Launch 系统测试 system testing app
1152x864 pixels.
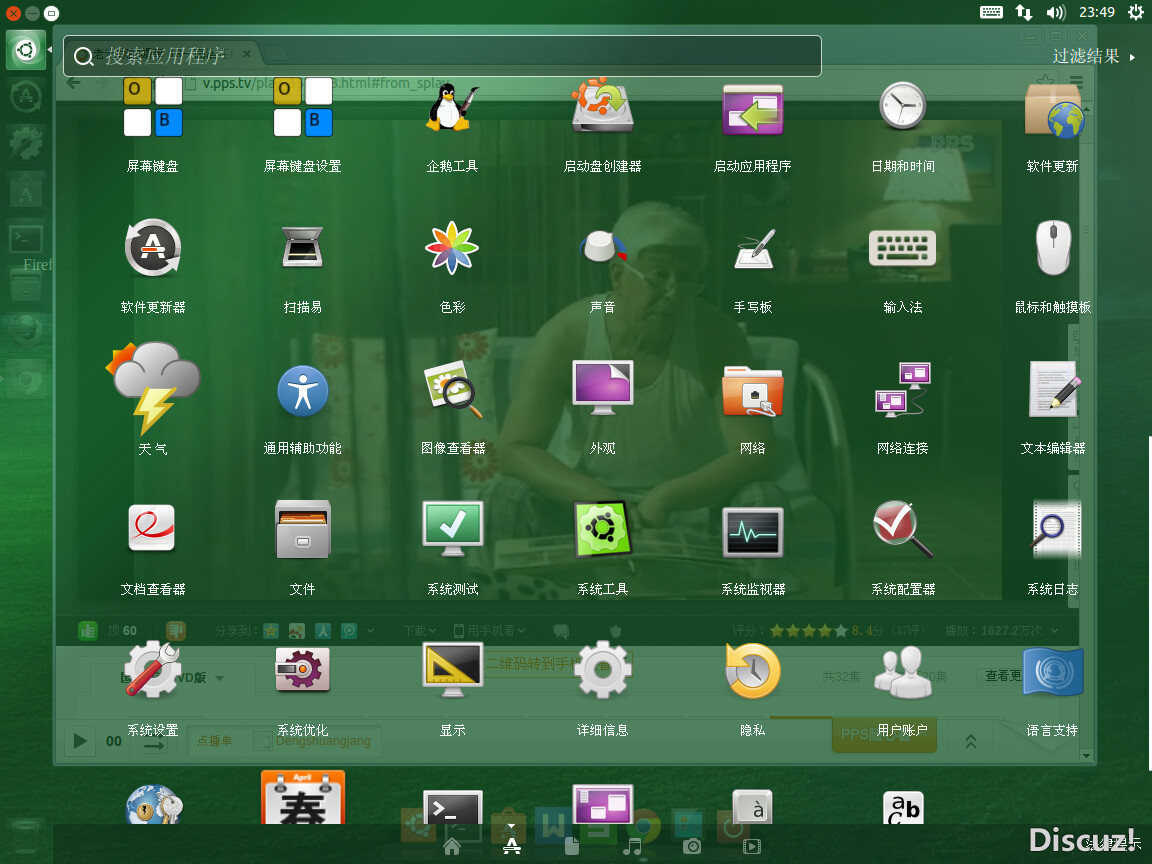click(453, 529)
